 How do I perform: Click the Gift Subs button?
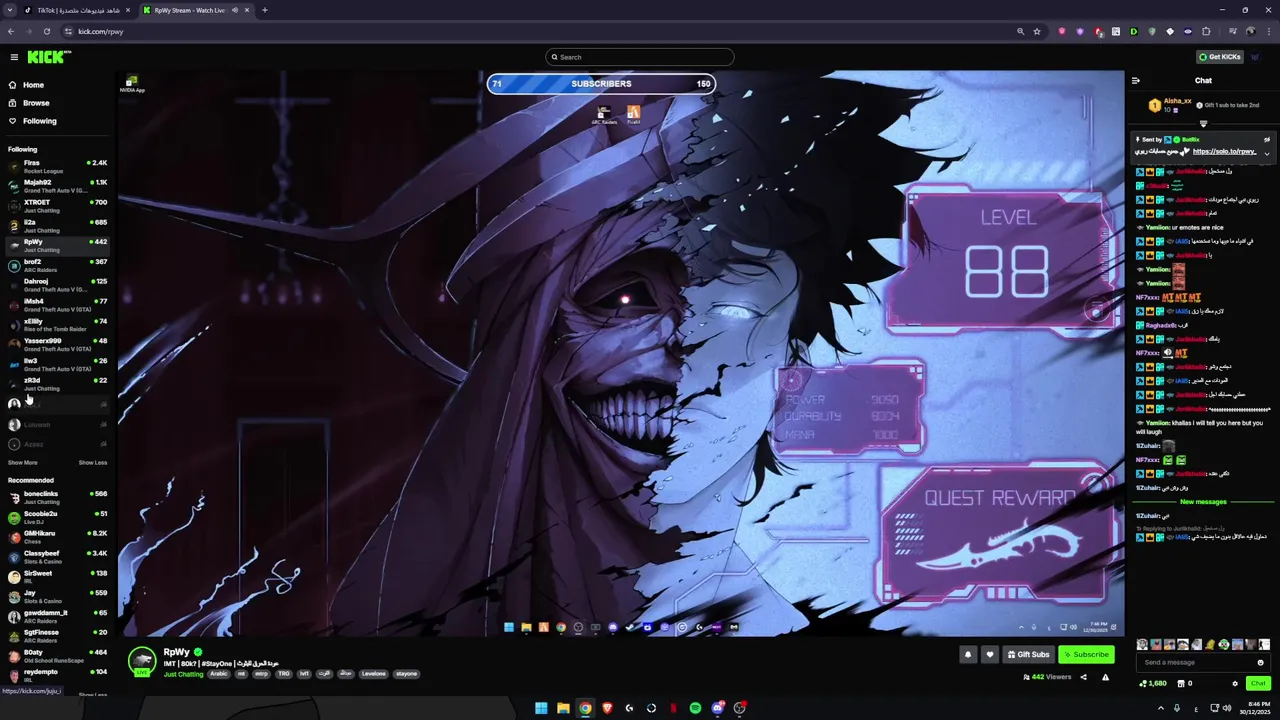tap(1028, 655)
